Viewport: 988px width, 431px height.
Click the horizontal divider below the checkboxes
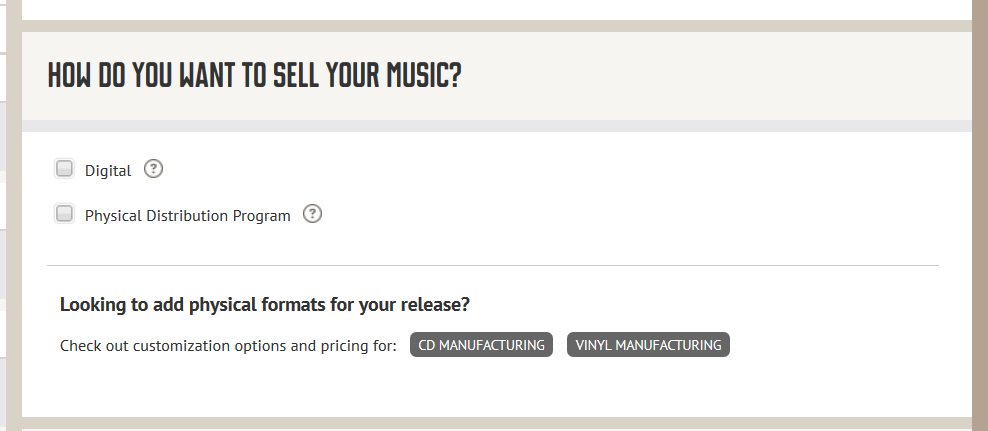pos(493,265)
